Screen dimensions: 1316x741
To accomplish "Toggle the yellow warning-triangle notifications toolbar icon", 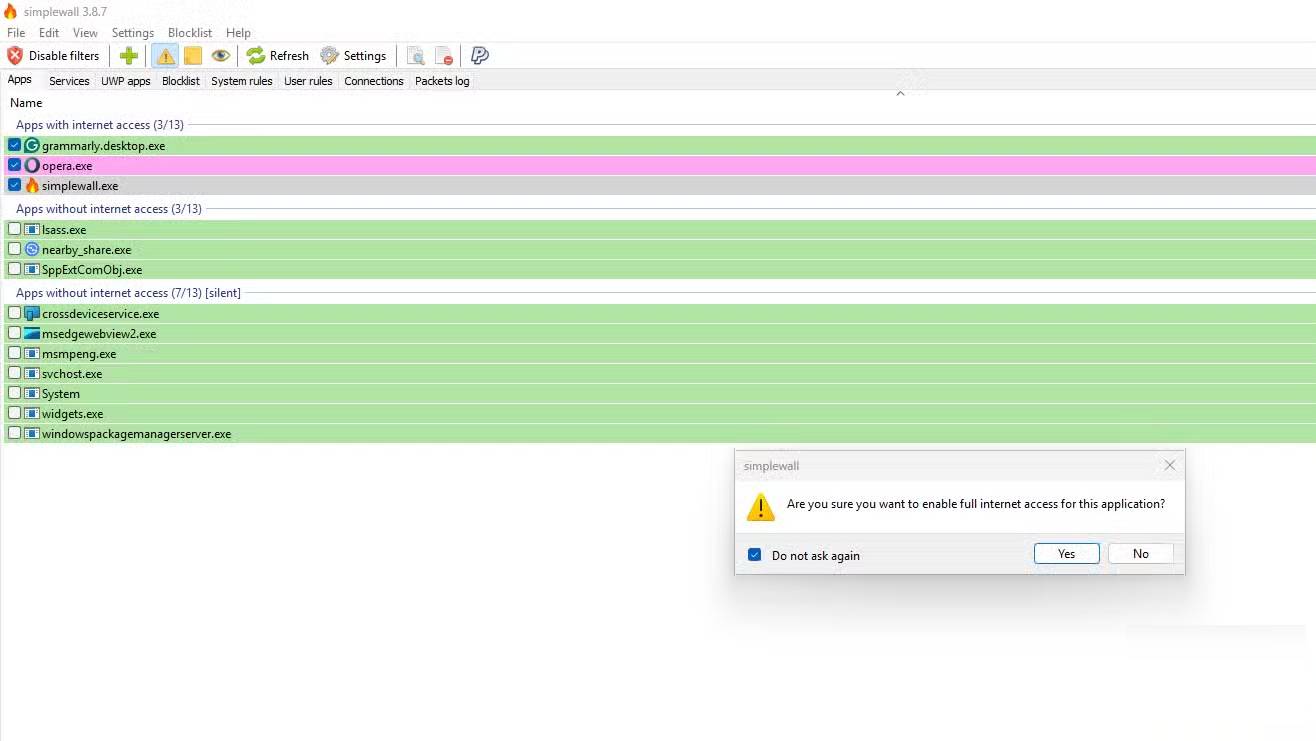I will [x=165, y=56].
